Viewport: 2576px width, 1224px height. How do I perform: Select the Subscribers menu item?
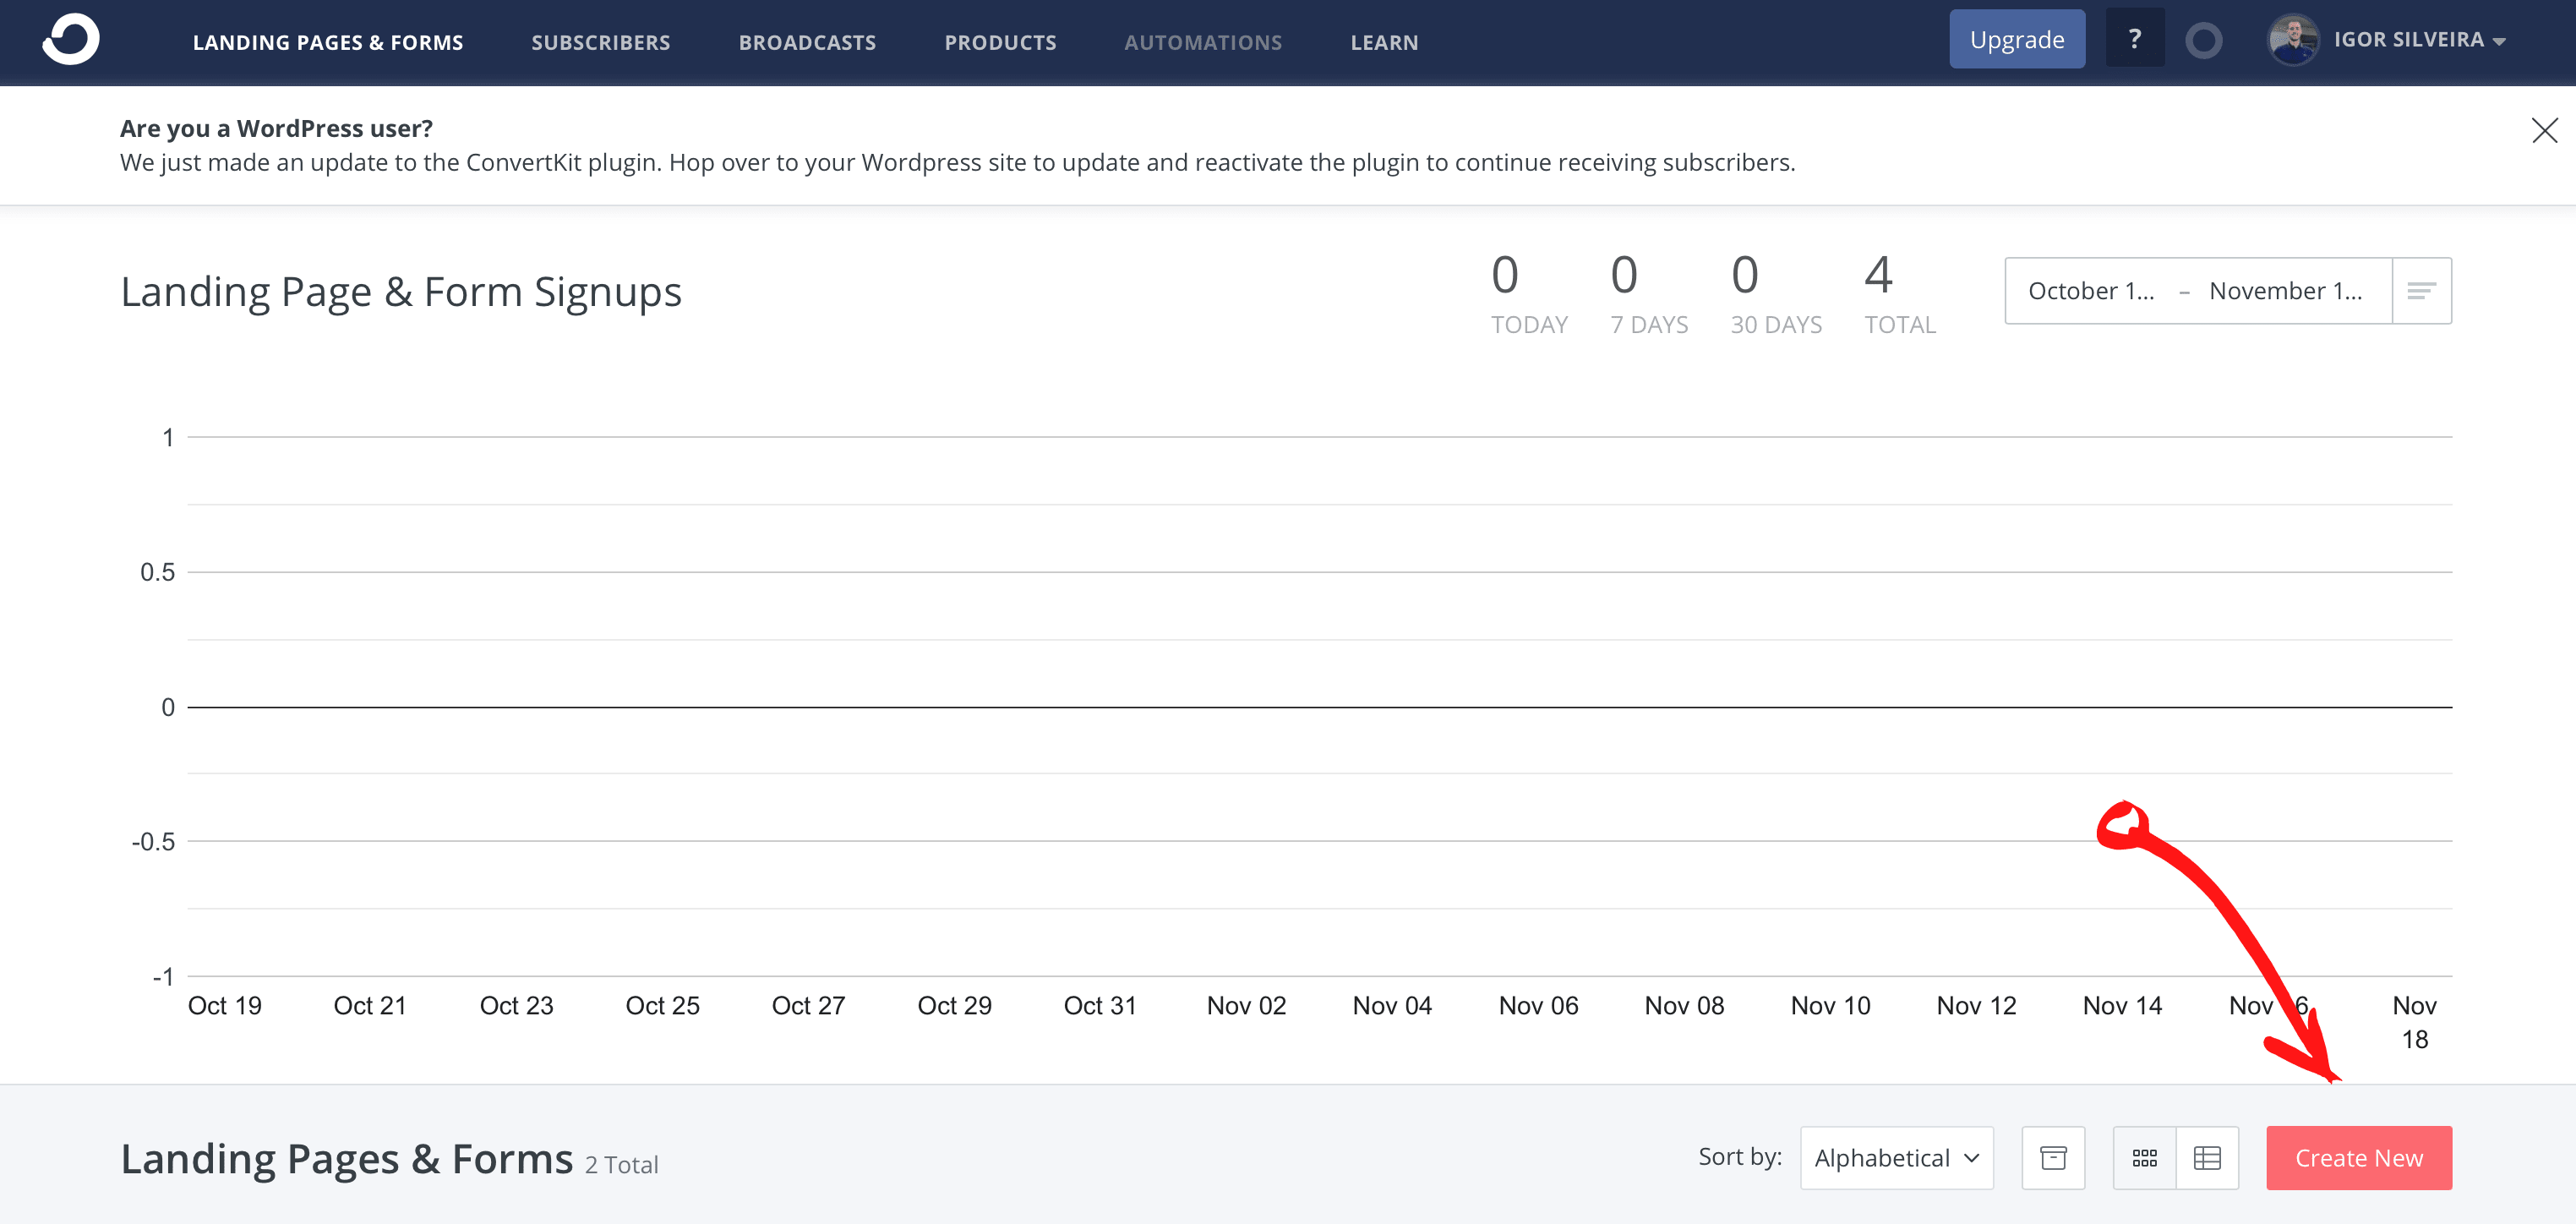600,43
